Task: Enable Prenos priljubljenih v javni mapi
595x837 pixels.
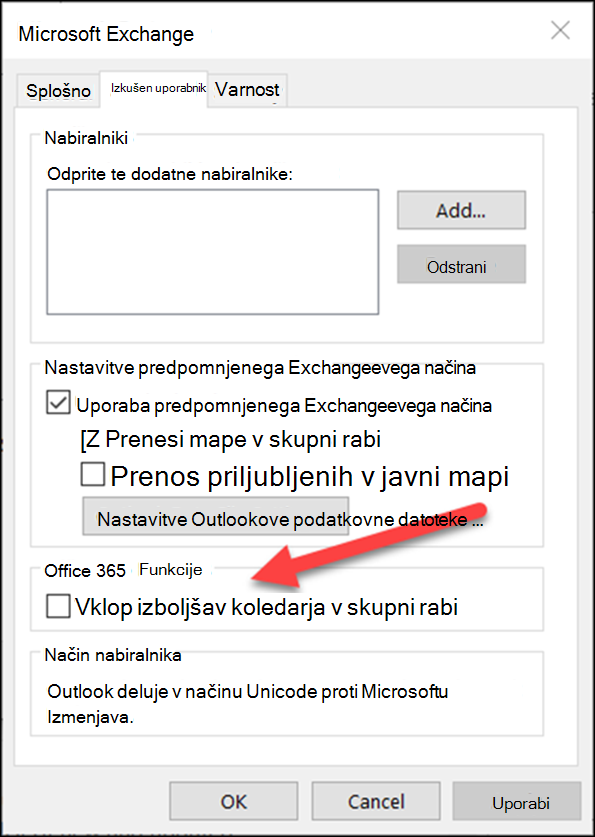Action: coord(92,474)
